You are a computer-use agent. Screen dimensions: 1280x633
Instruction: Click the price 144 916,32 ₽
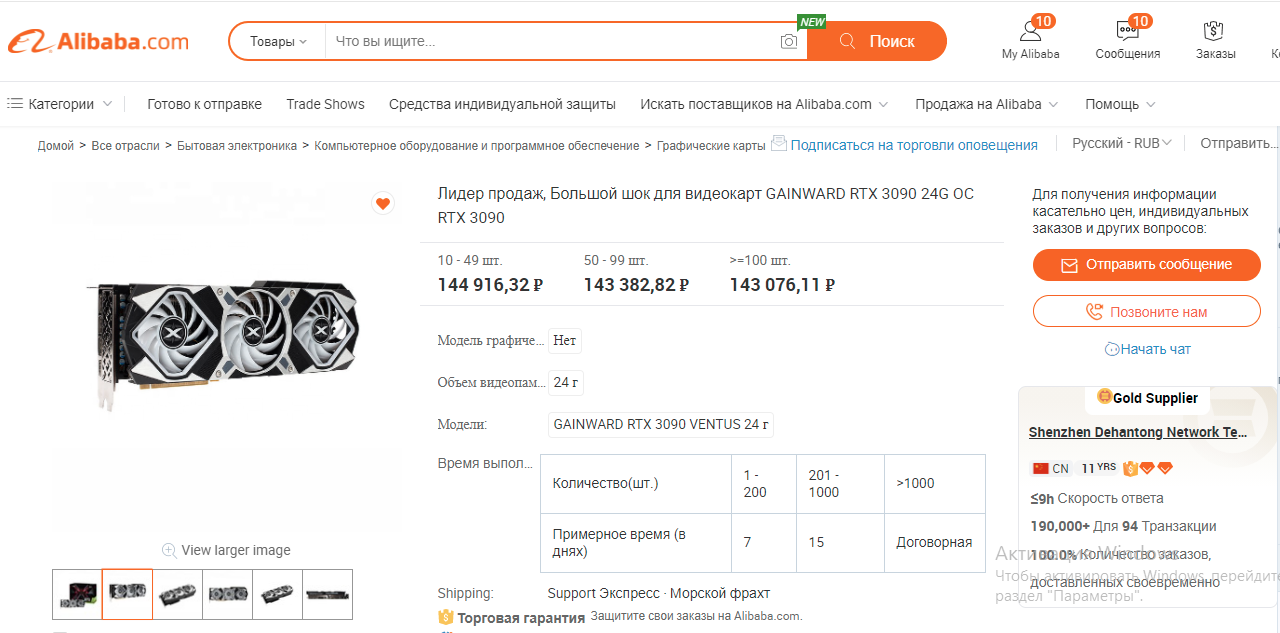[490, 285]
